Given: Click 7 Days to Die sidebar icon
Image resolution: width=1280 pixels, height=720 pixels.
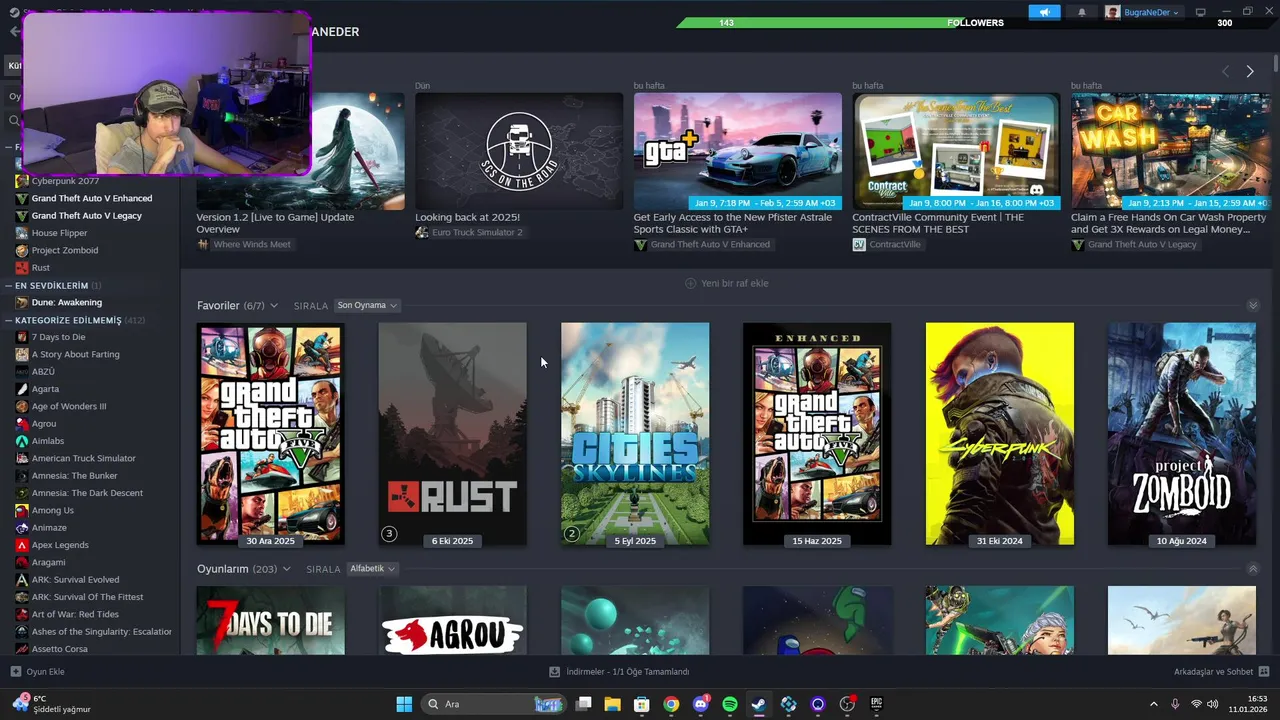Looking at the screenshot, I should click(x=22, y=337).
